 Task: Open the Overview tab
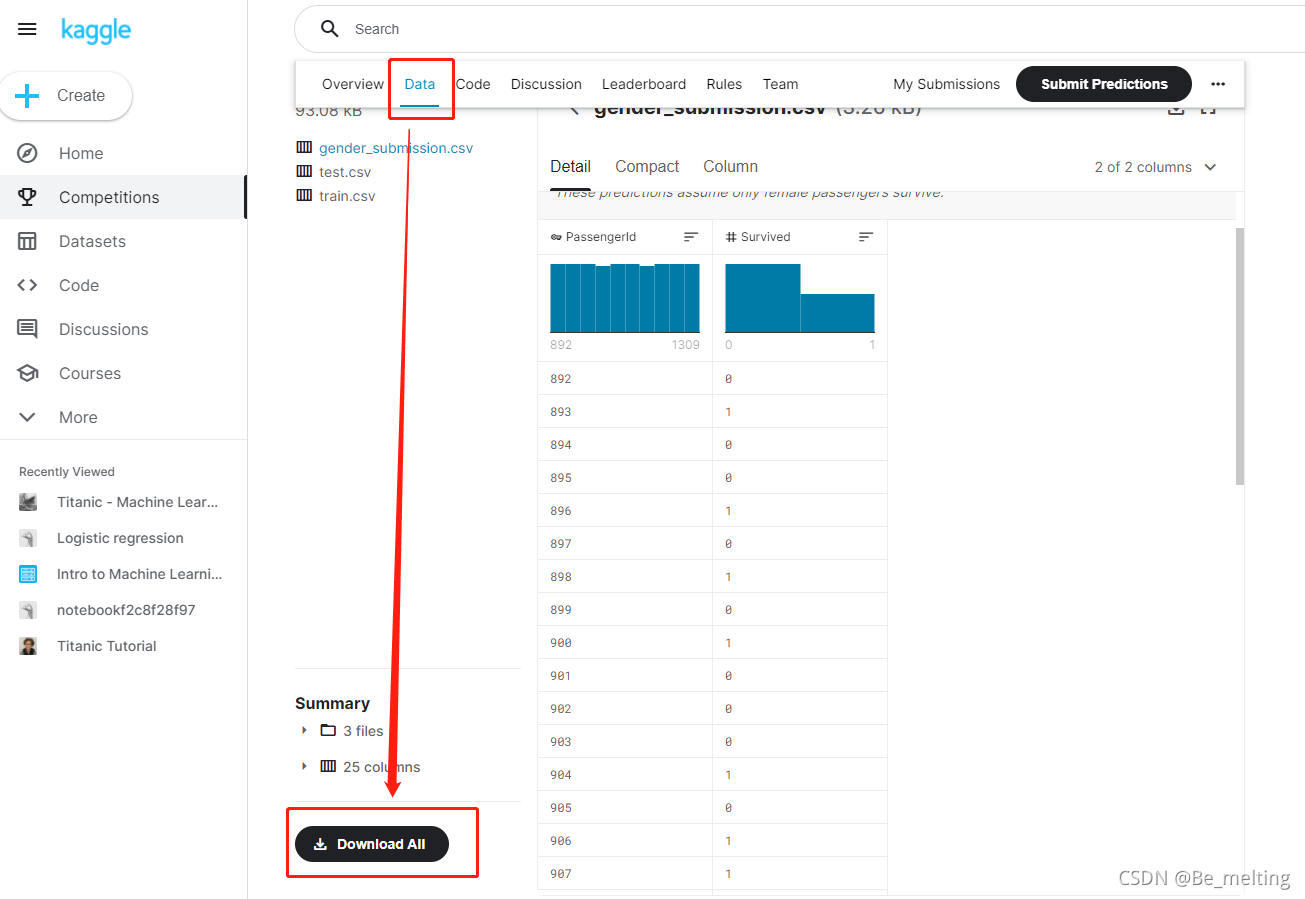point(352,84)
